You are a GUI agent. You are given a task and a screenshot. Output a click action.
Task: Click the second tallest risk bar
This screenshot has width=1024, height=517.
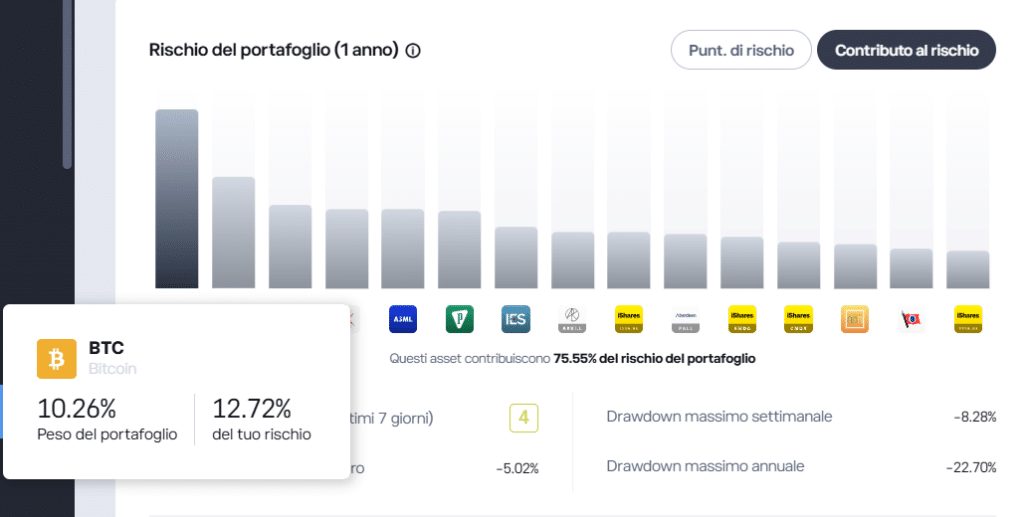[x=233, y=232]
